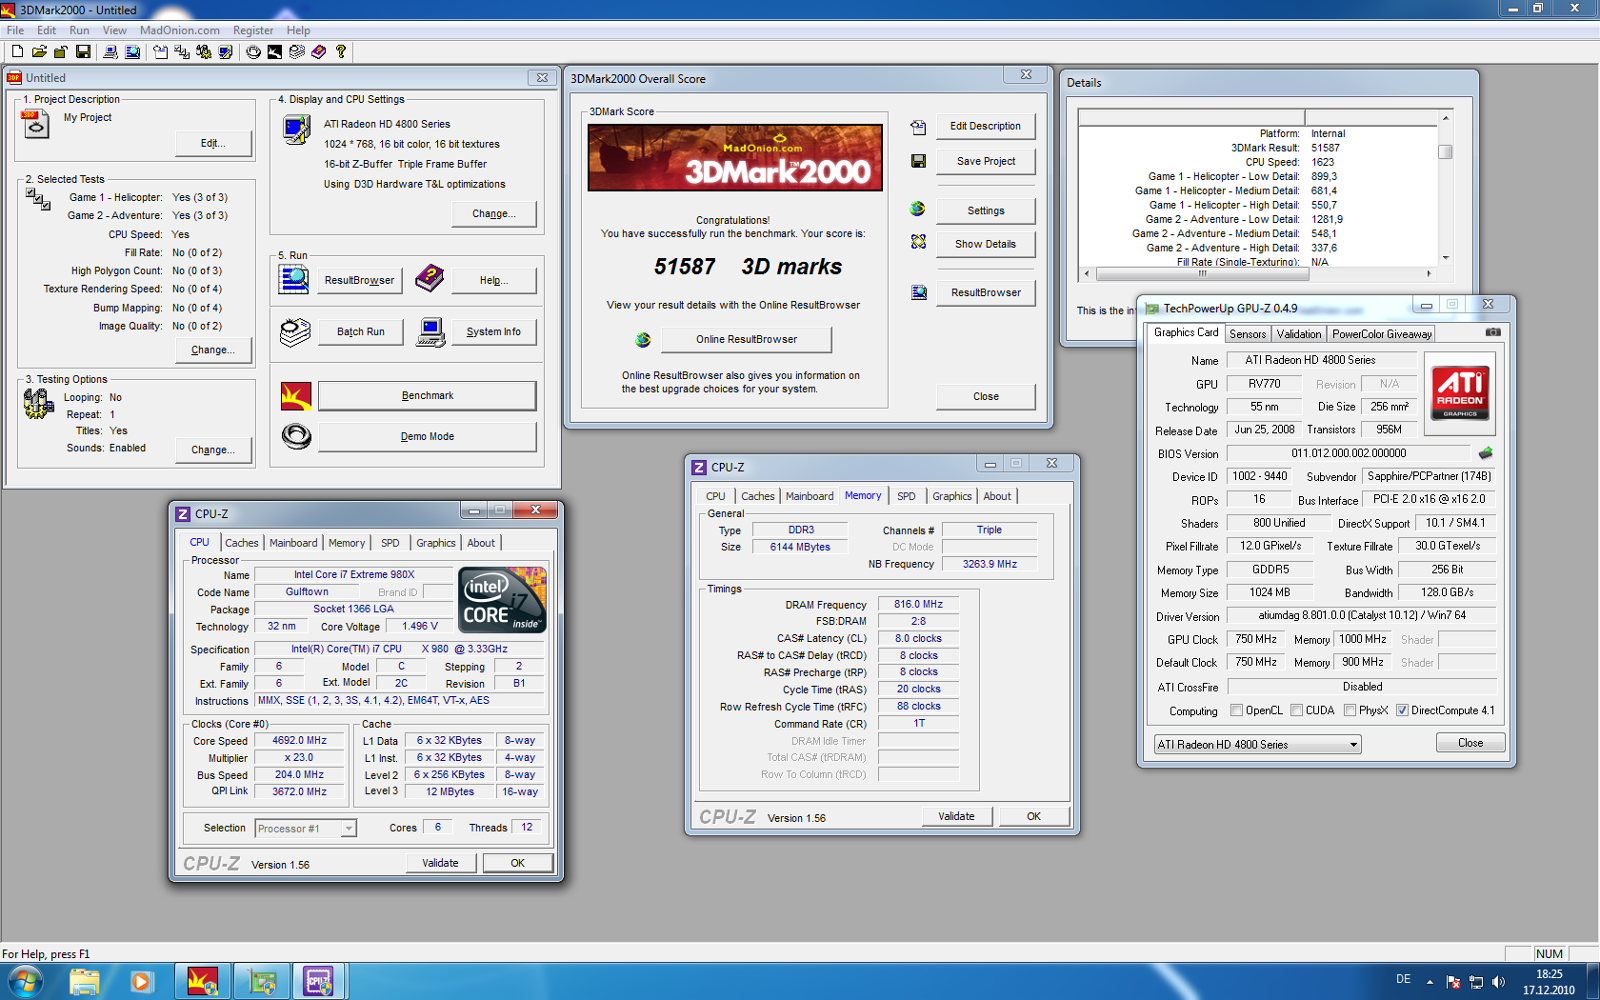Click the Batch Run papers icon
The width and height of the screenshot is (1600, 1000).
click(294, 332)
